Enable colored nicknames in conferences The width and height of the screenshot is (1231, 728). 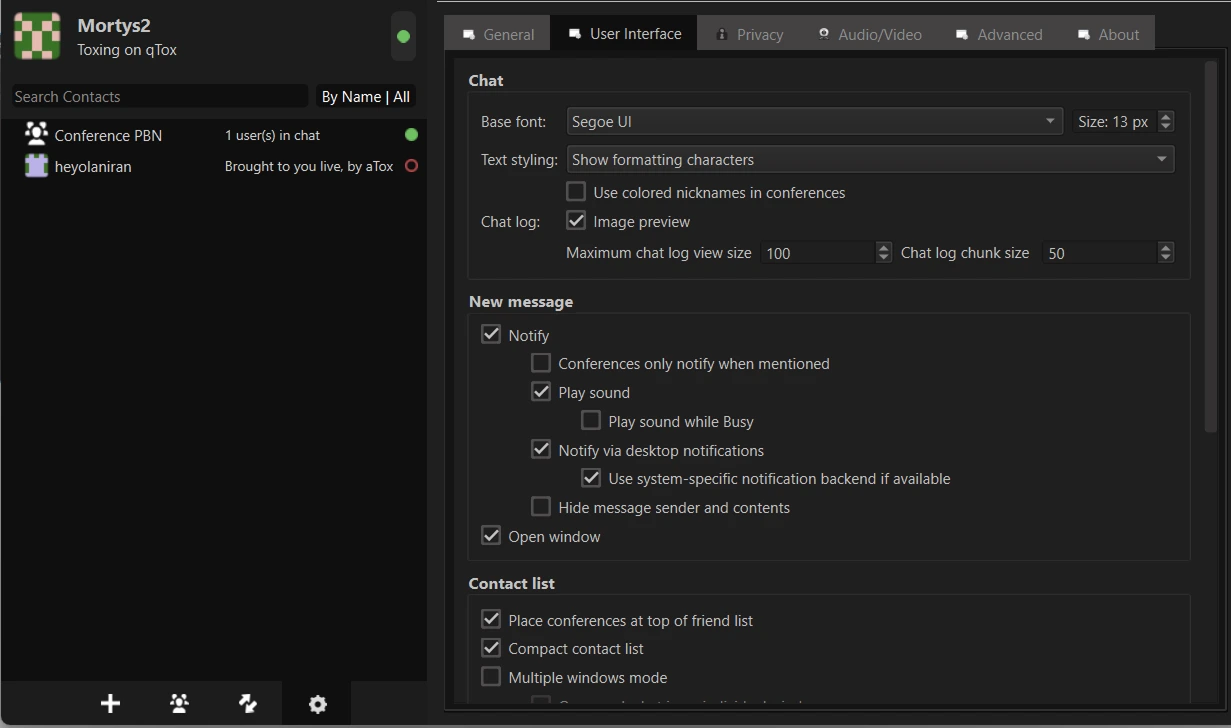576,192
